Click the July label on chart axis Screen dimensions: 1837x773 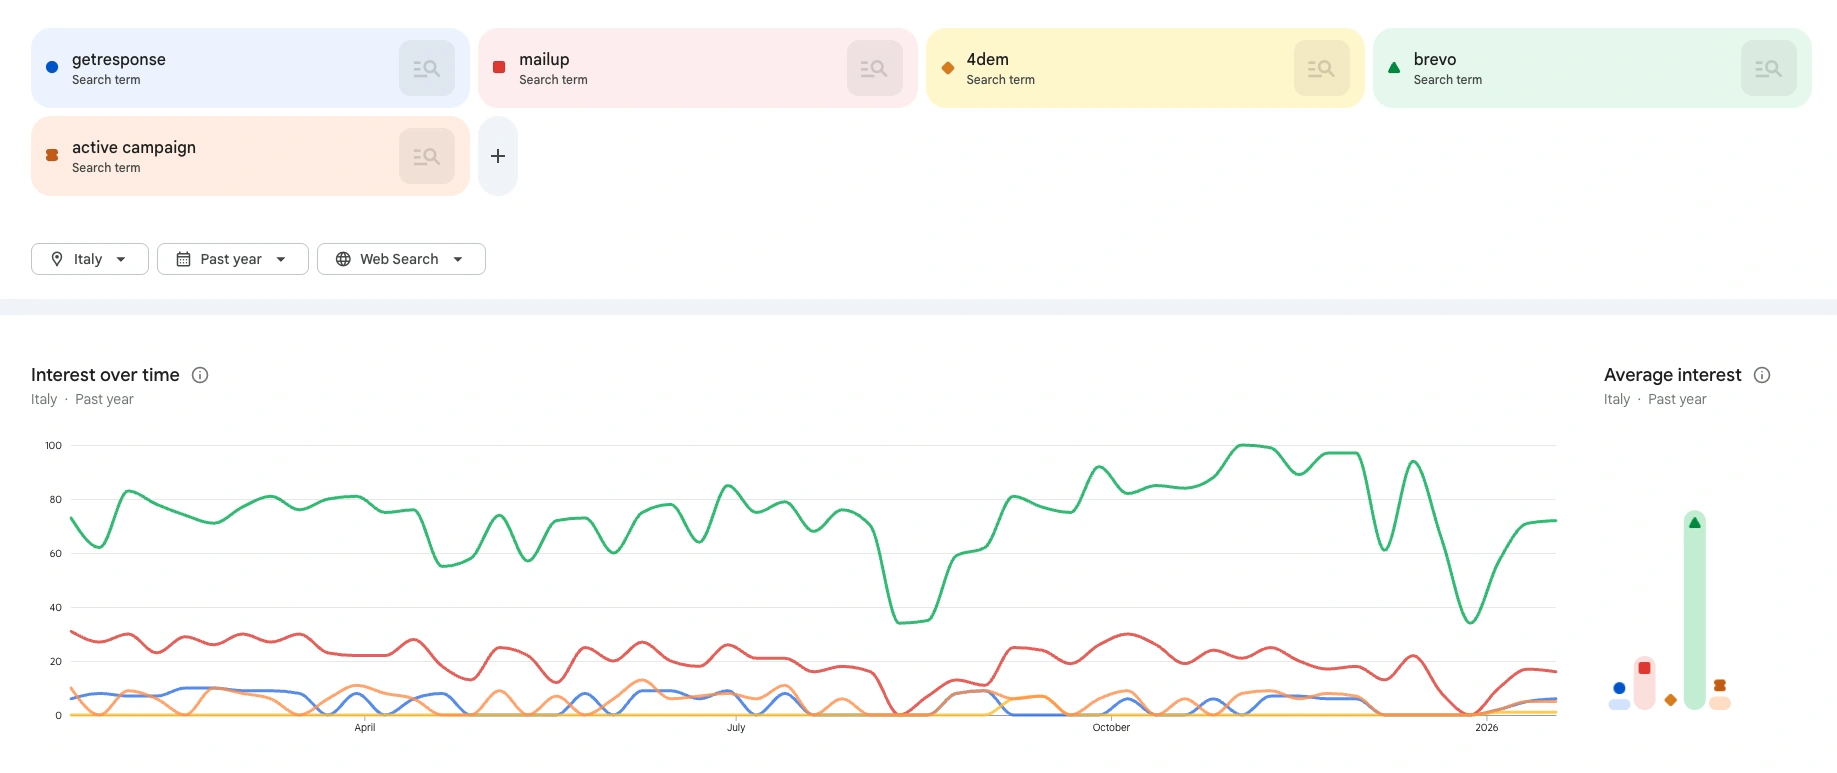pos(736,728)
